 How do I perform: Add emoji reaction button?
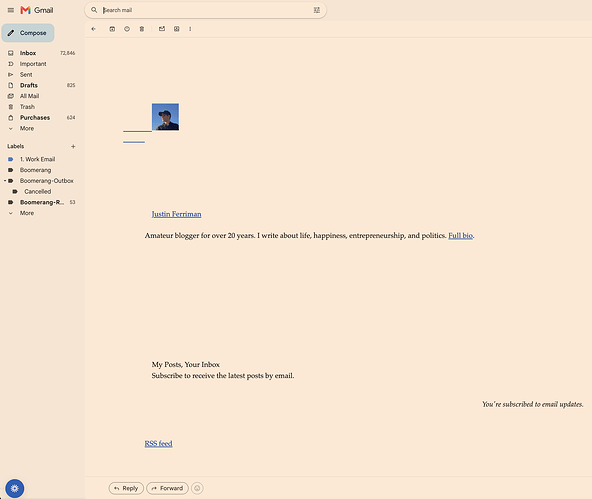197,488
